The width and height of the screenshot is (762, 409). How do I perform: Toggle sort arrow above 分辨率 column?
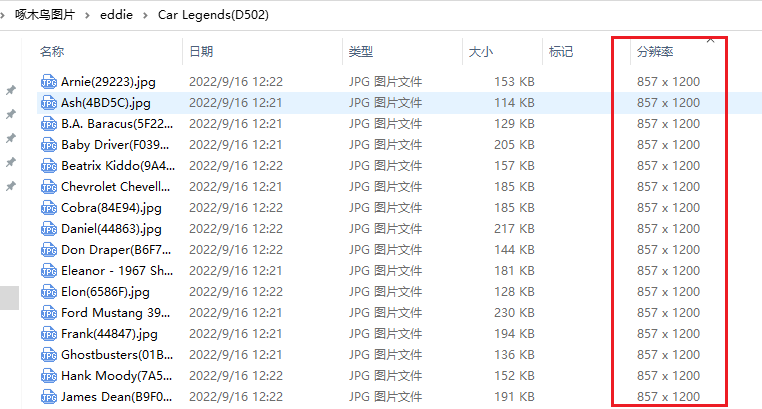(x=710, y=40)
